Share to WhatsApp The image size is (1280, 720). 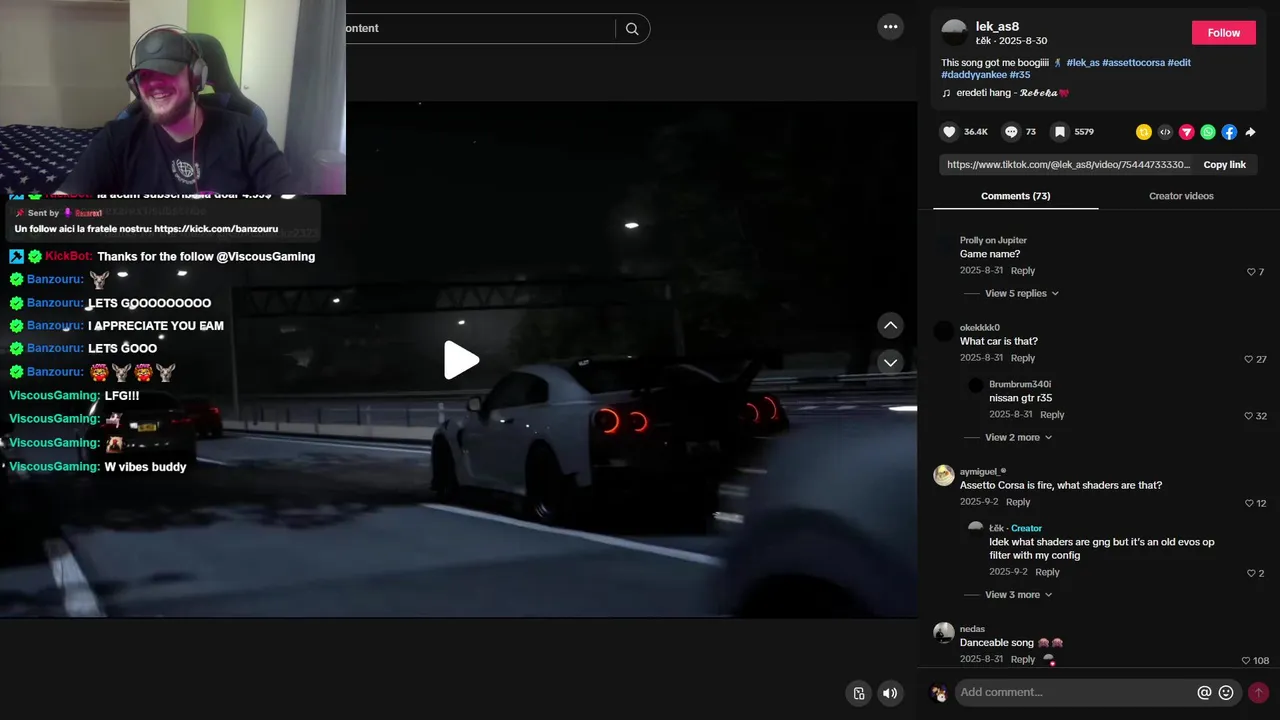pyautogui.click(x=1208, y=132)
